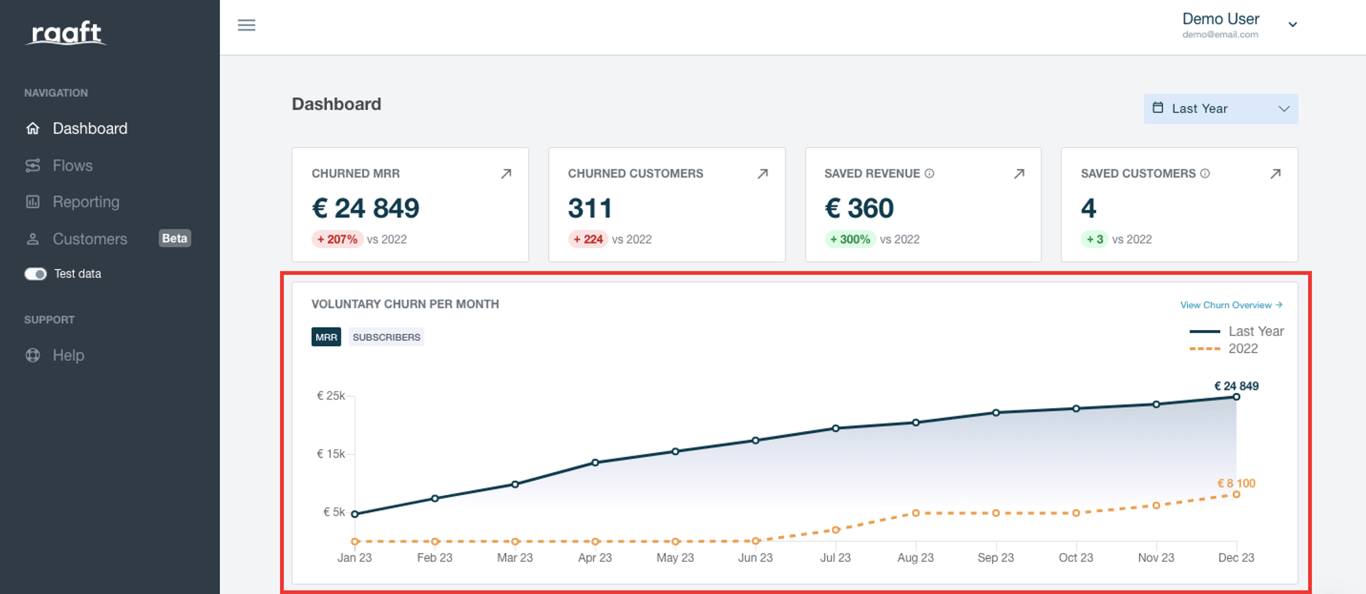Click the Last Year legend entry

(1237, 331)
